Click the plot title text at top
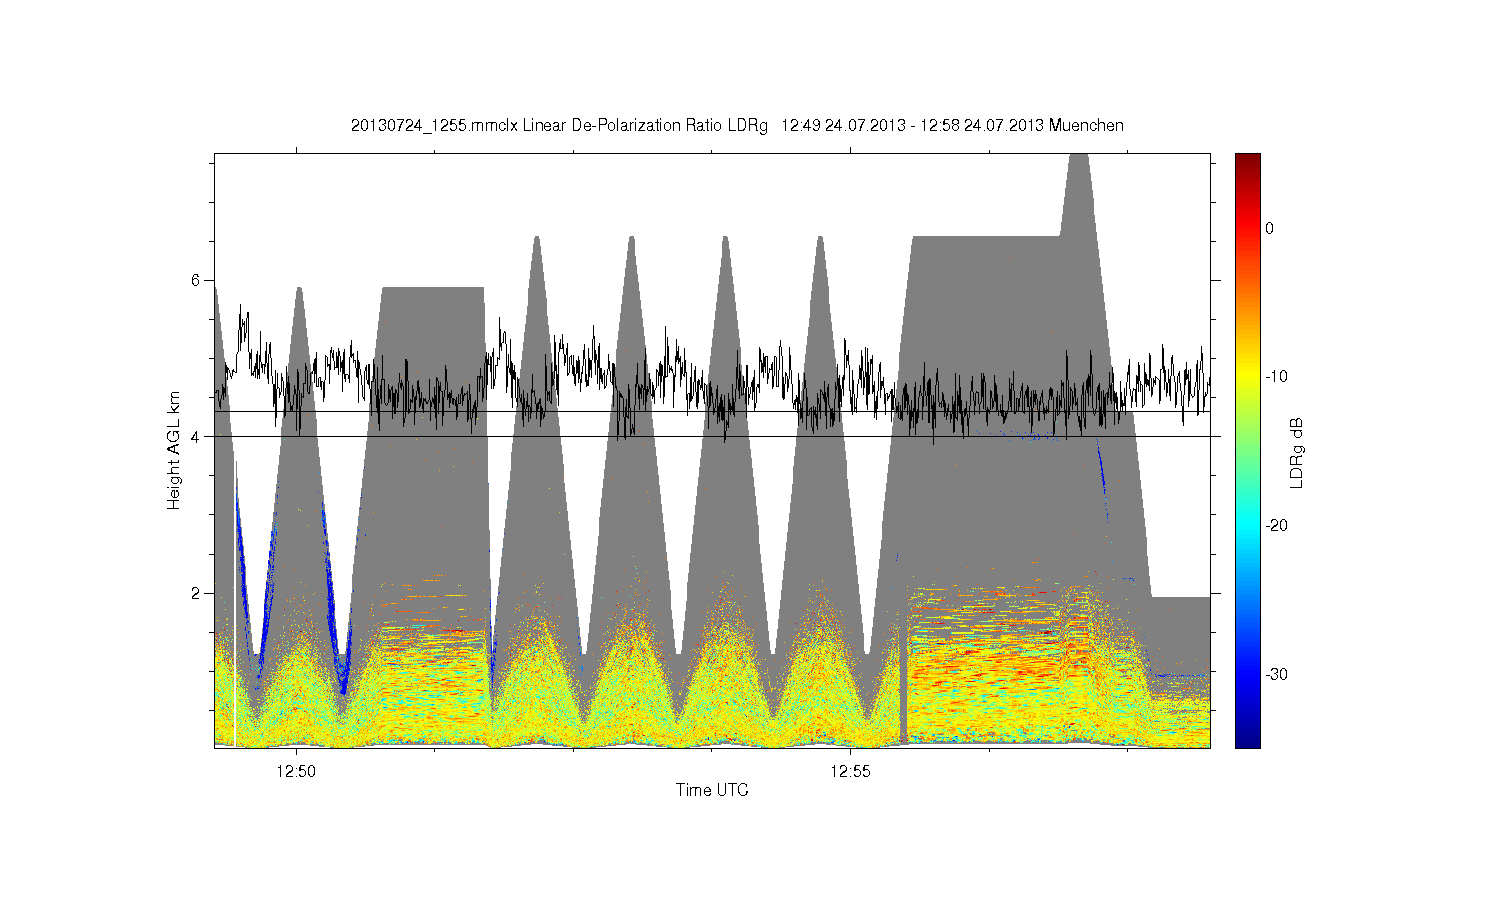 [x=737, y=126]
